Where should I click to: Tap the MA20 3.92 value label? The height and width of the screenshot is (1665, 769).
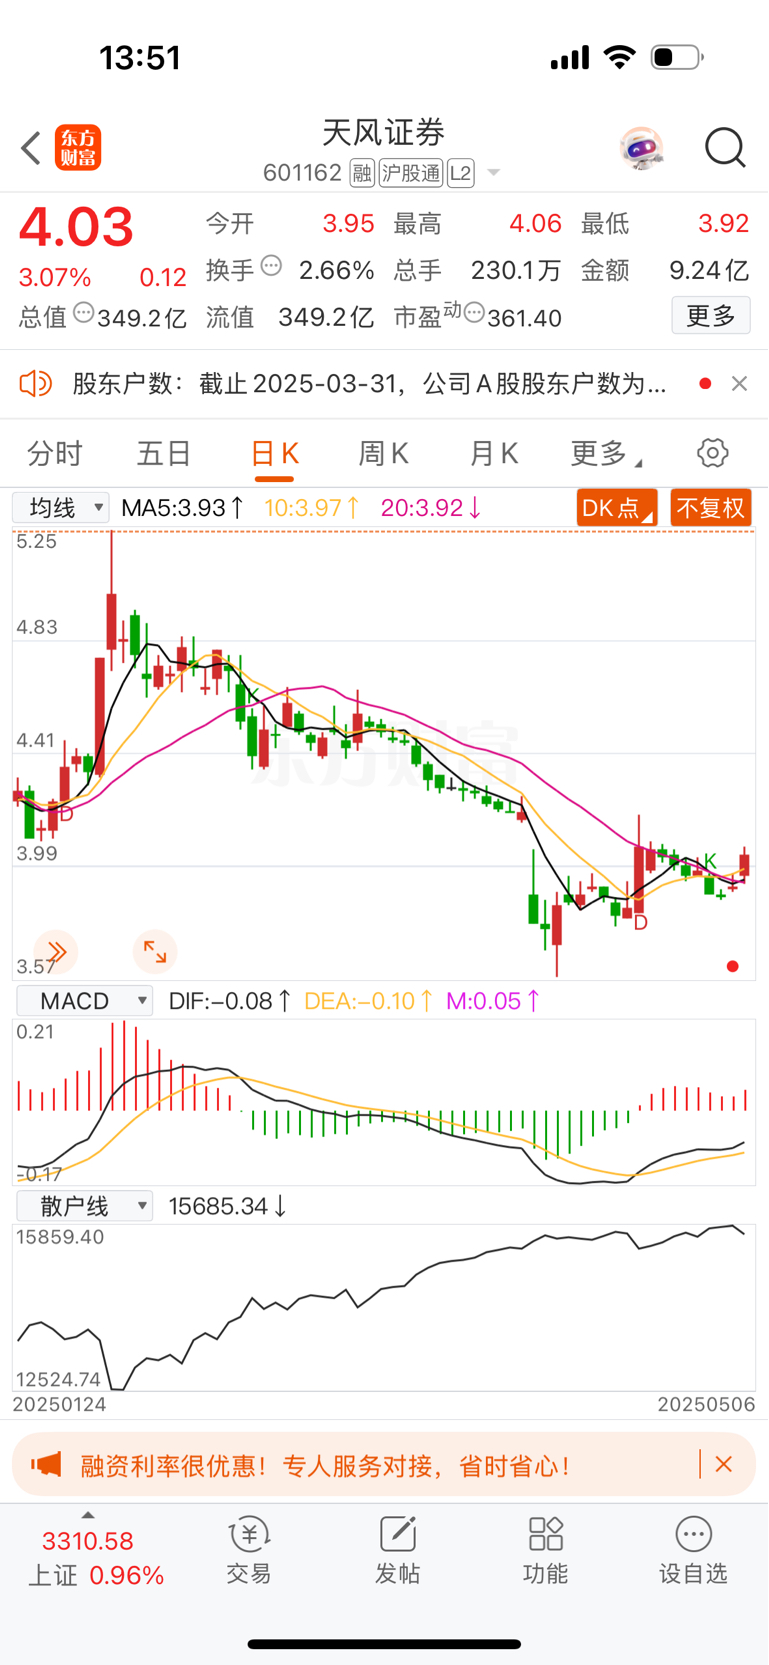pos(432,508)
